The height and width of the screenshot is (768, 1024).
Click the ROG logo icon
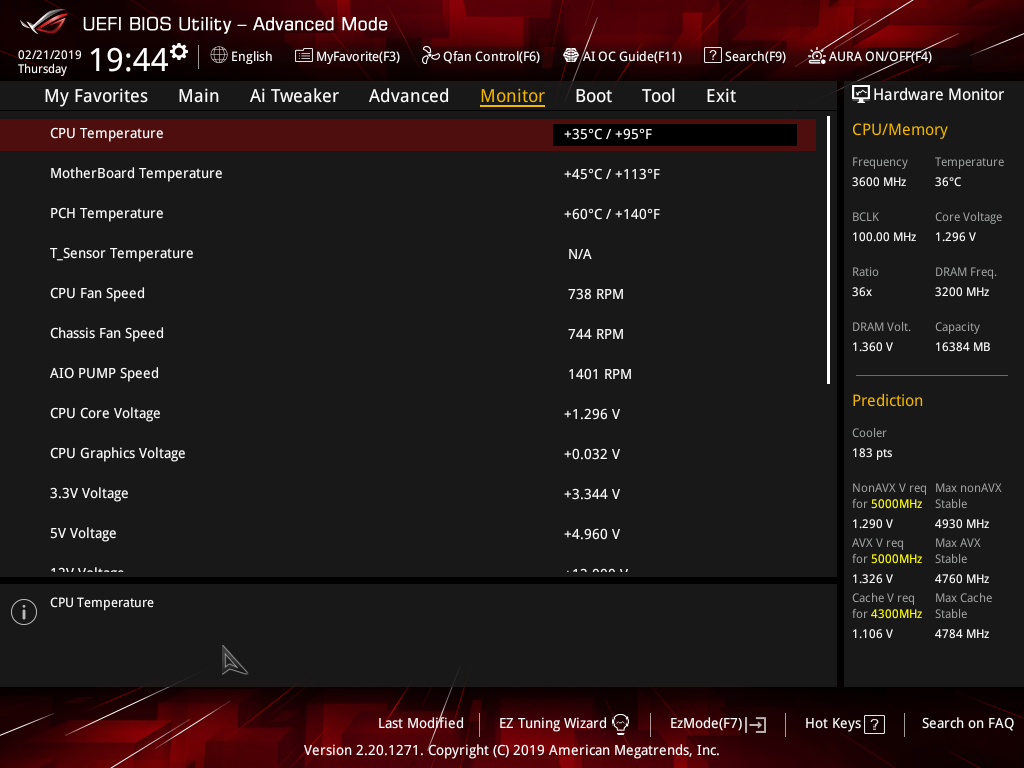coord(44,22)
